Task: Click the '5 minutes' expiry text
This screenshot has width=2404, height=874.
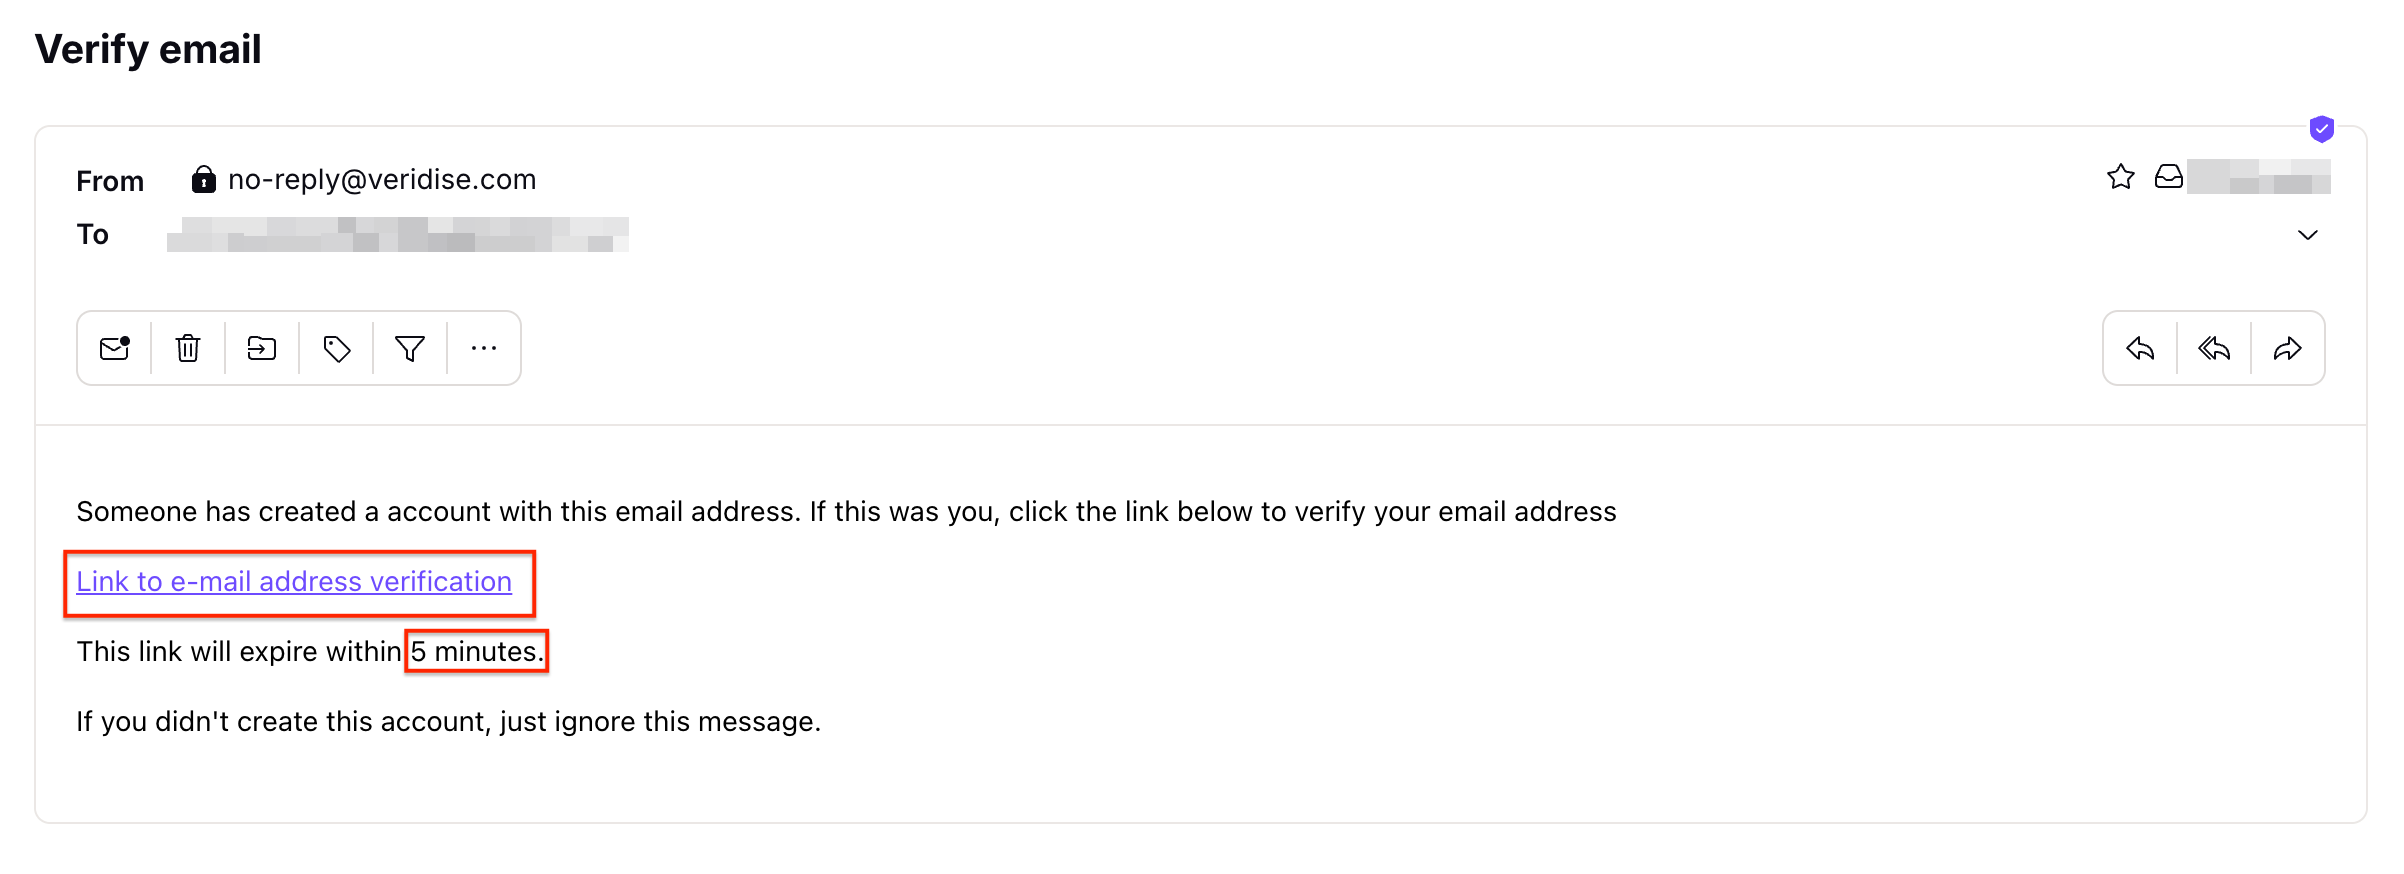Action: click(477, 652)
